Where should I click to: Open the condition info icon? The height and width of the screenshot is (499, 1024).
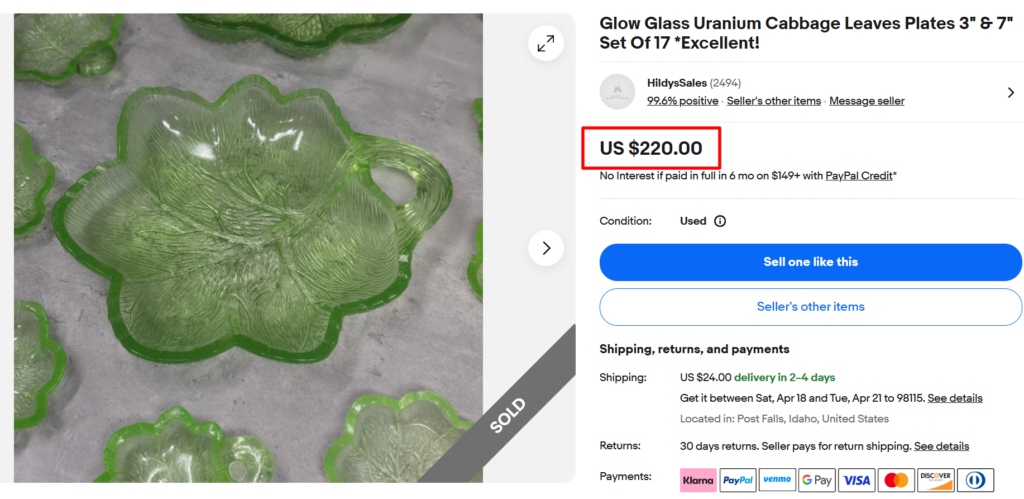pos(720,221)
